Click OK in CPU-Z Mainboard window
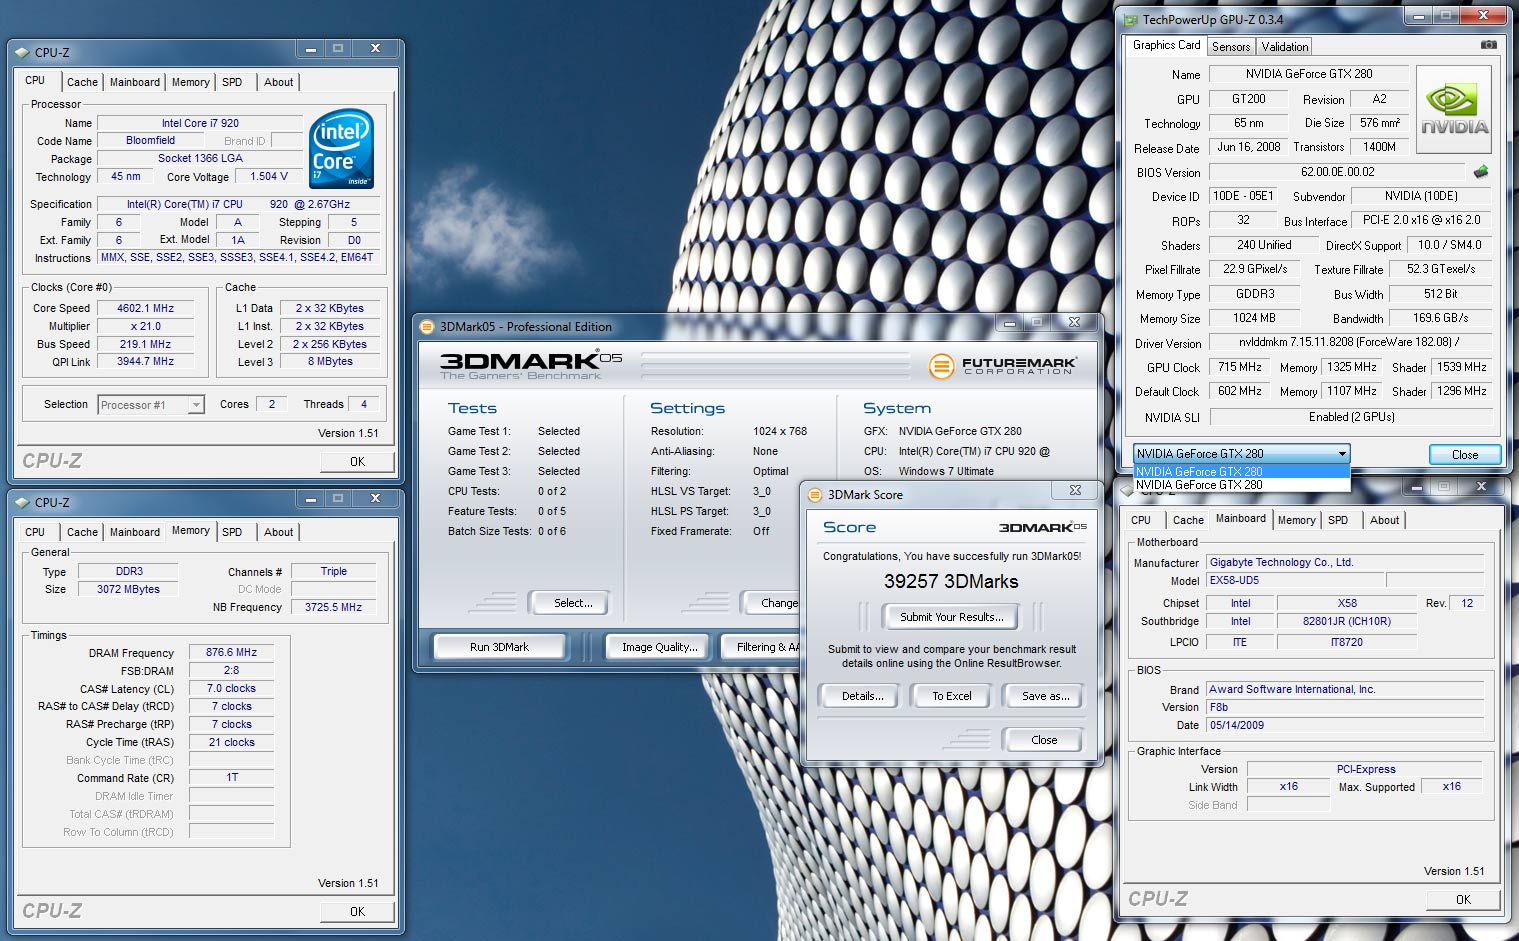This screenshot has height=941, width=1519. click(x=1463, y=900)
